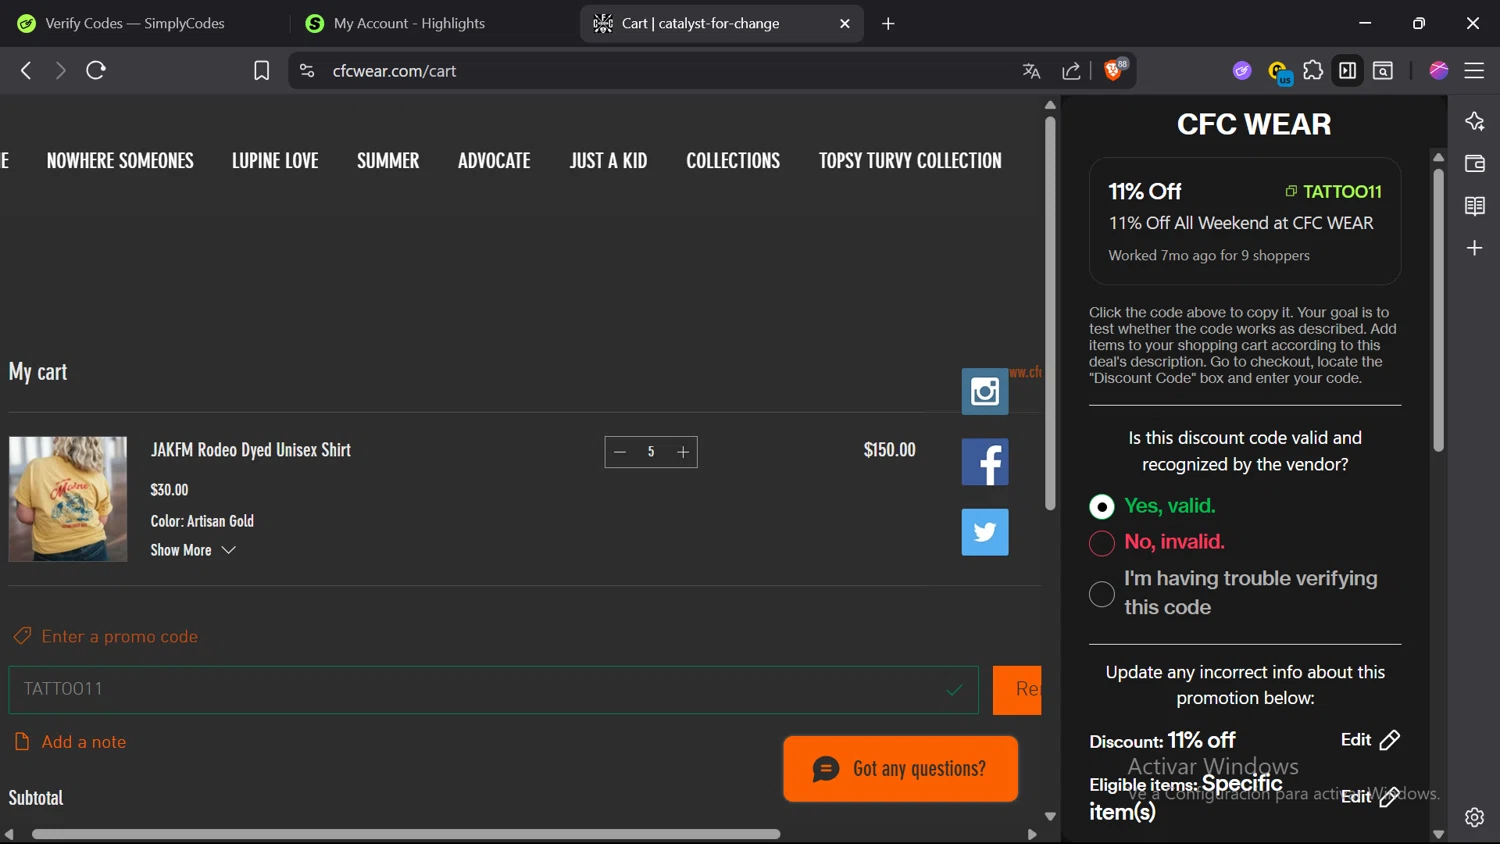Open the translate page icon
The width and height of the screenshot is (1500, 844).
[1032, 71]
